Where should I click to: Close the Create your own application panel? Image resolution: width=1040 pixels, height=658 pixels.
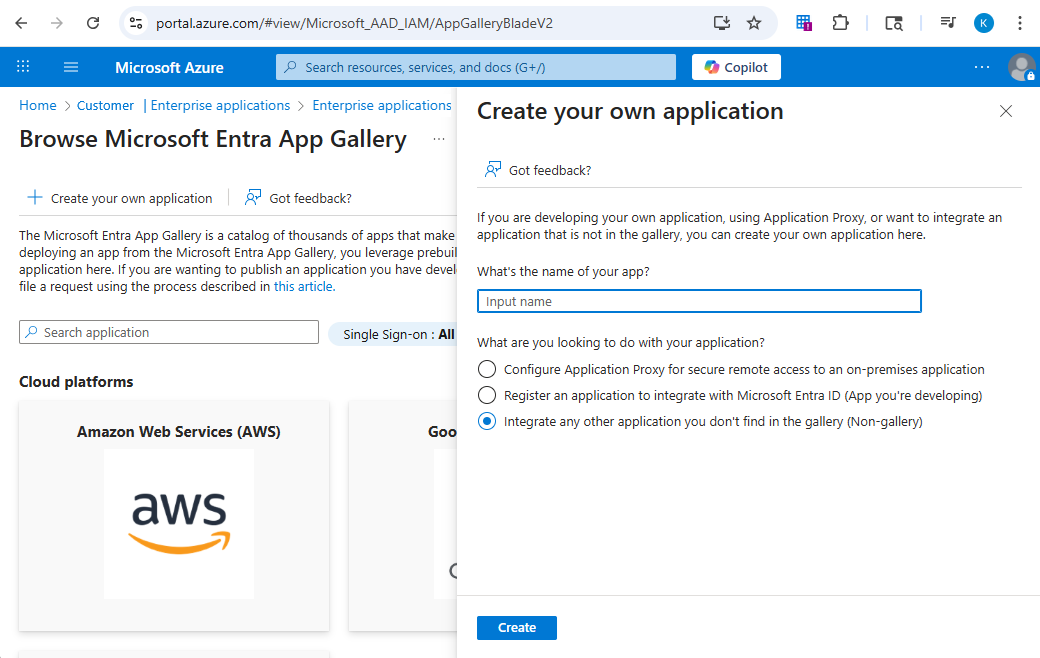(x=1006, y=111)
